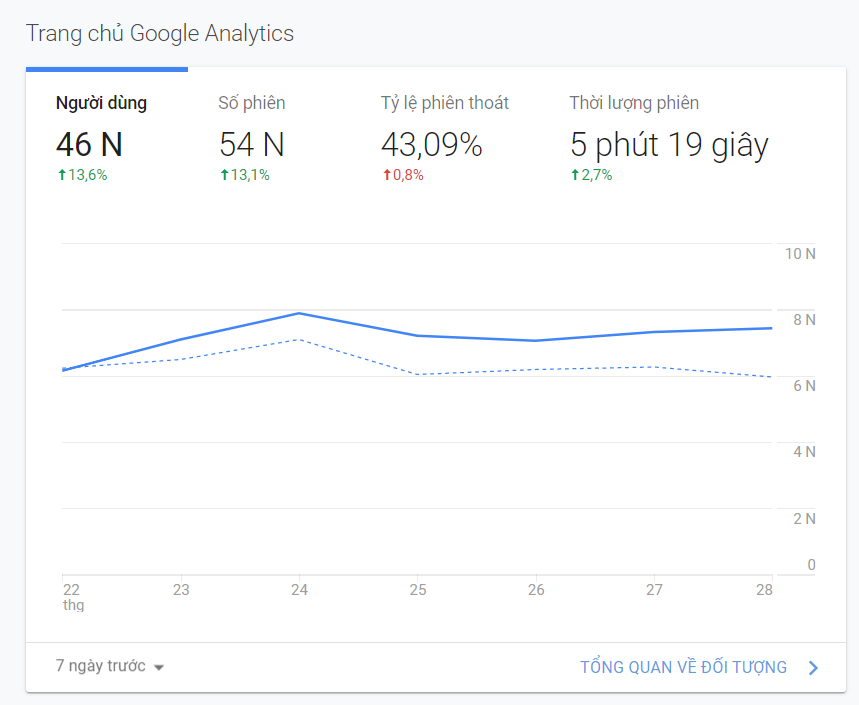Click the green up arrow beside 2,7%
The image size is (859, 705).
(575, 175)
